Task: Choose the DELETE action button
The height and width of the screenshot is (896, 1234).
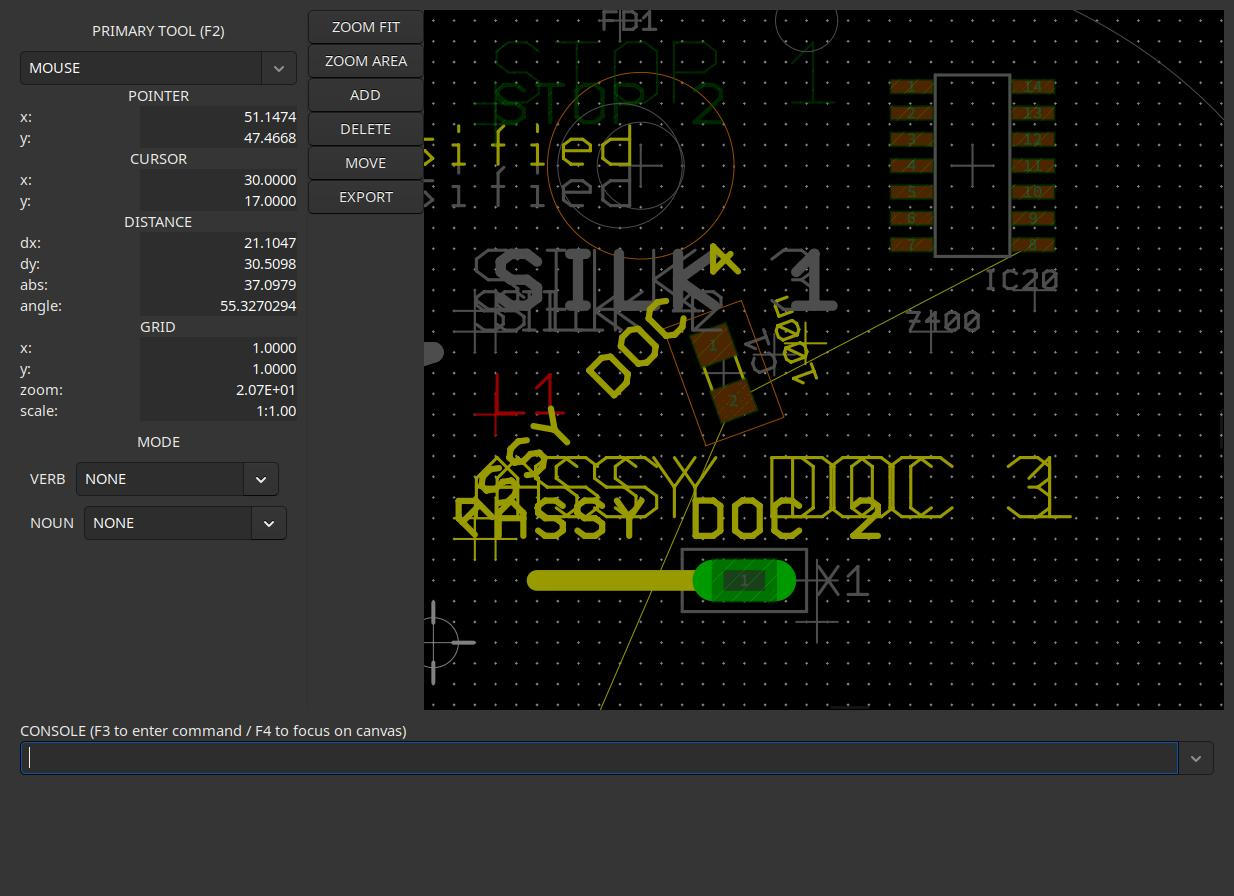Action: pyautogui.click(x=365, y=129)
